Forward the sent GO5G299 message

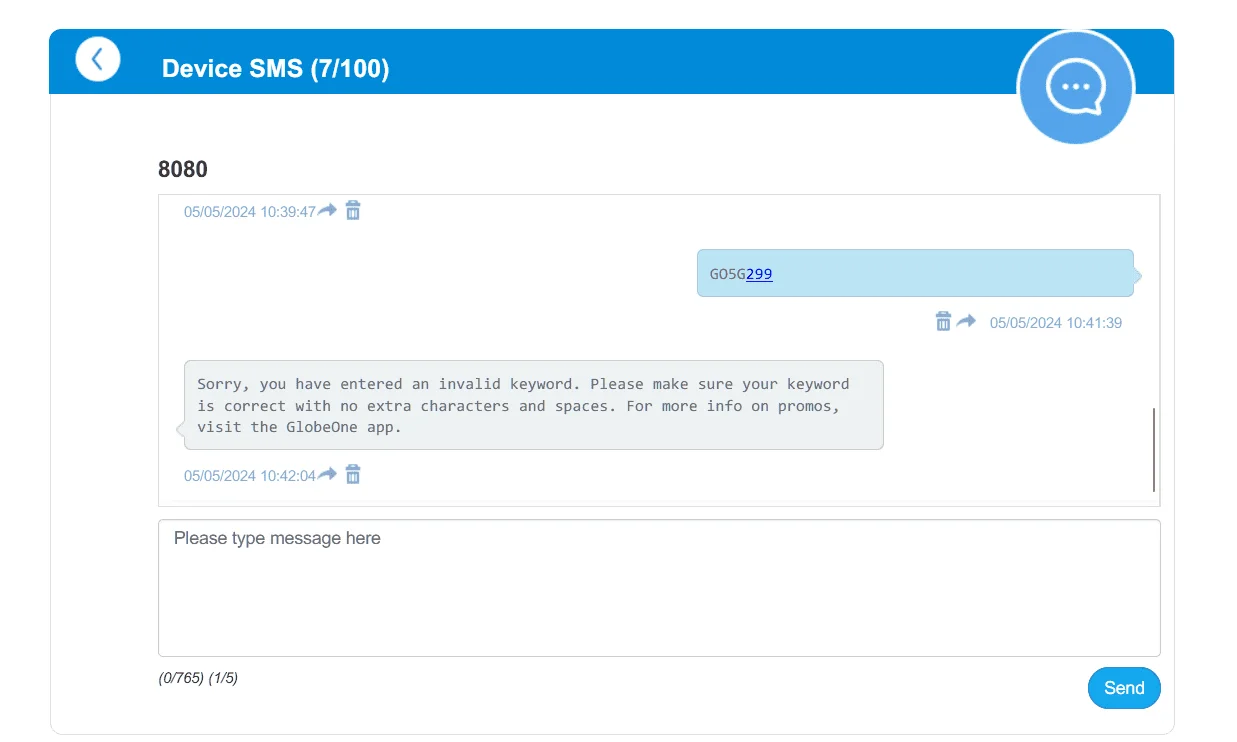(966, 321)
